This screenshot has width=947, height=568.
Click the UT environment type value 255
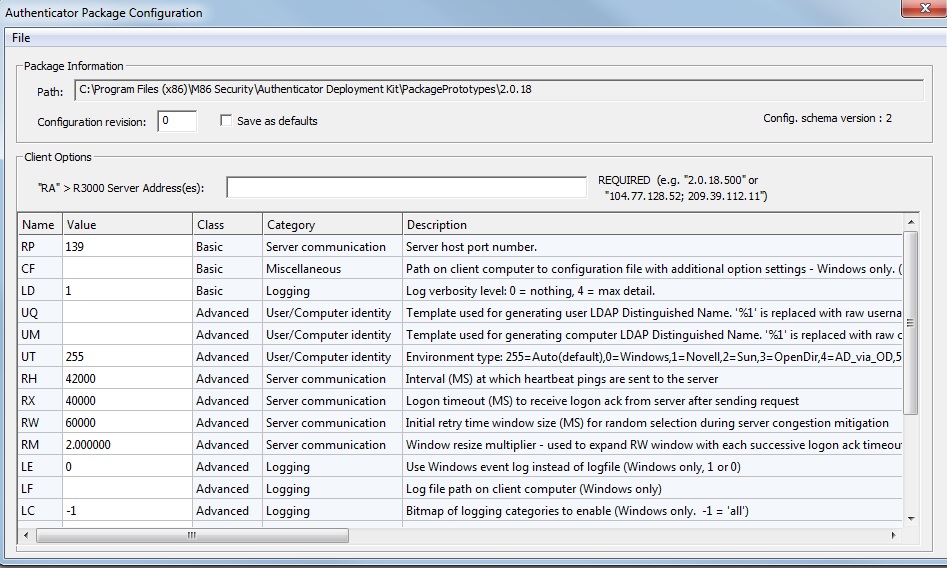tap(127, 357)
